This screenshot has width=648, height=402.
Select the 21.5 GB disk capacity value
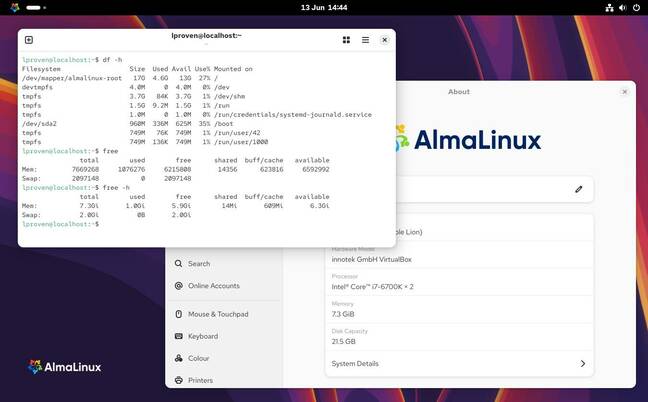(x=343, y=342)
